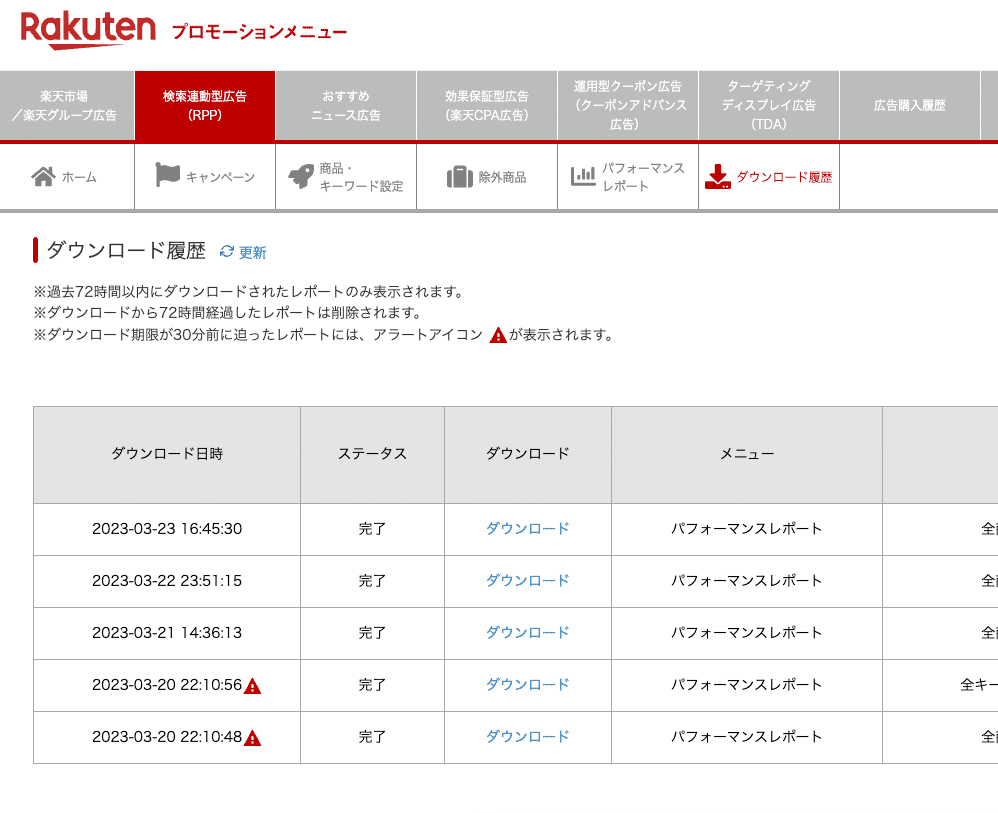Click the refresh arrows icon beside 更新

click(x=227, y=251)
